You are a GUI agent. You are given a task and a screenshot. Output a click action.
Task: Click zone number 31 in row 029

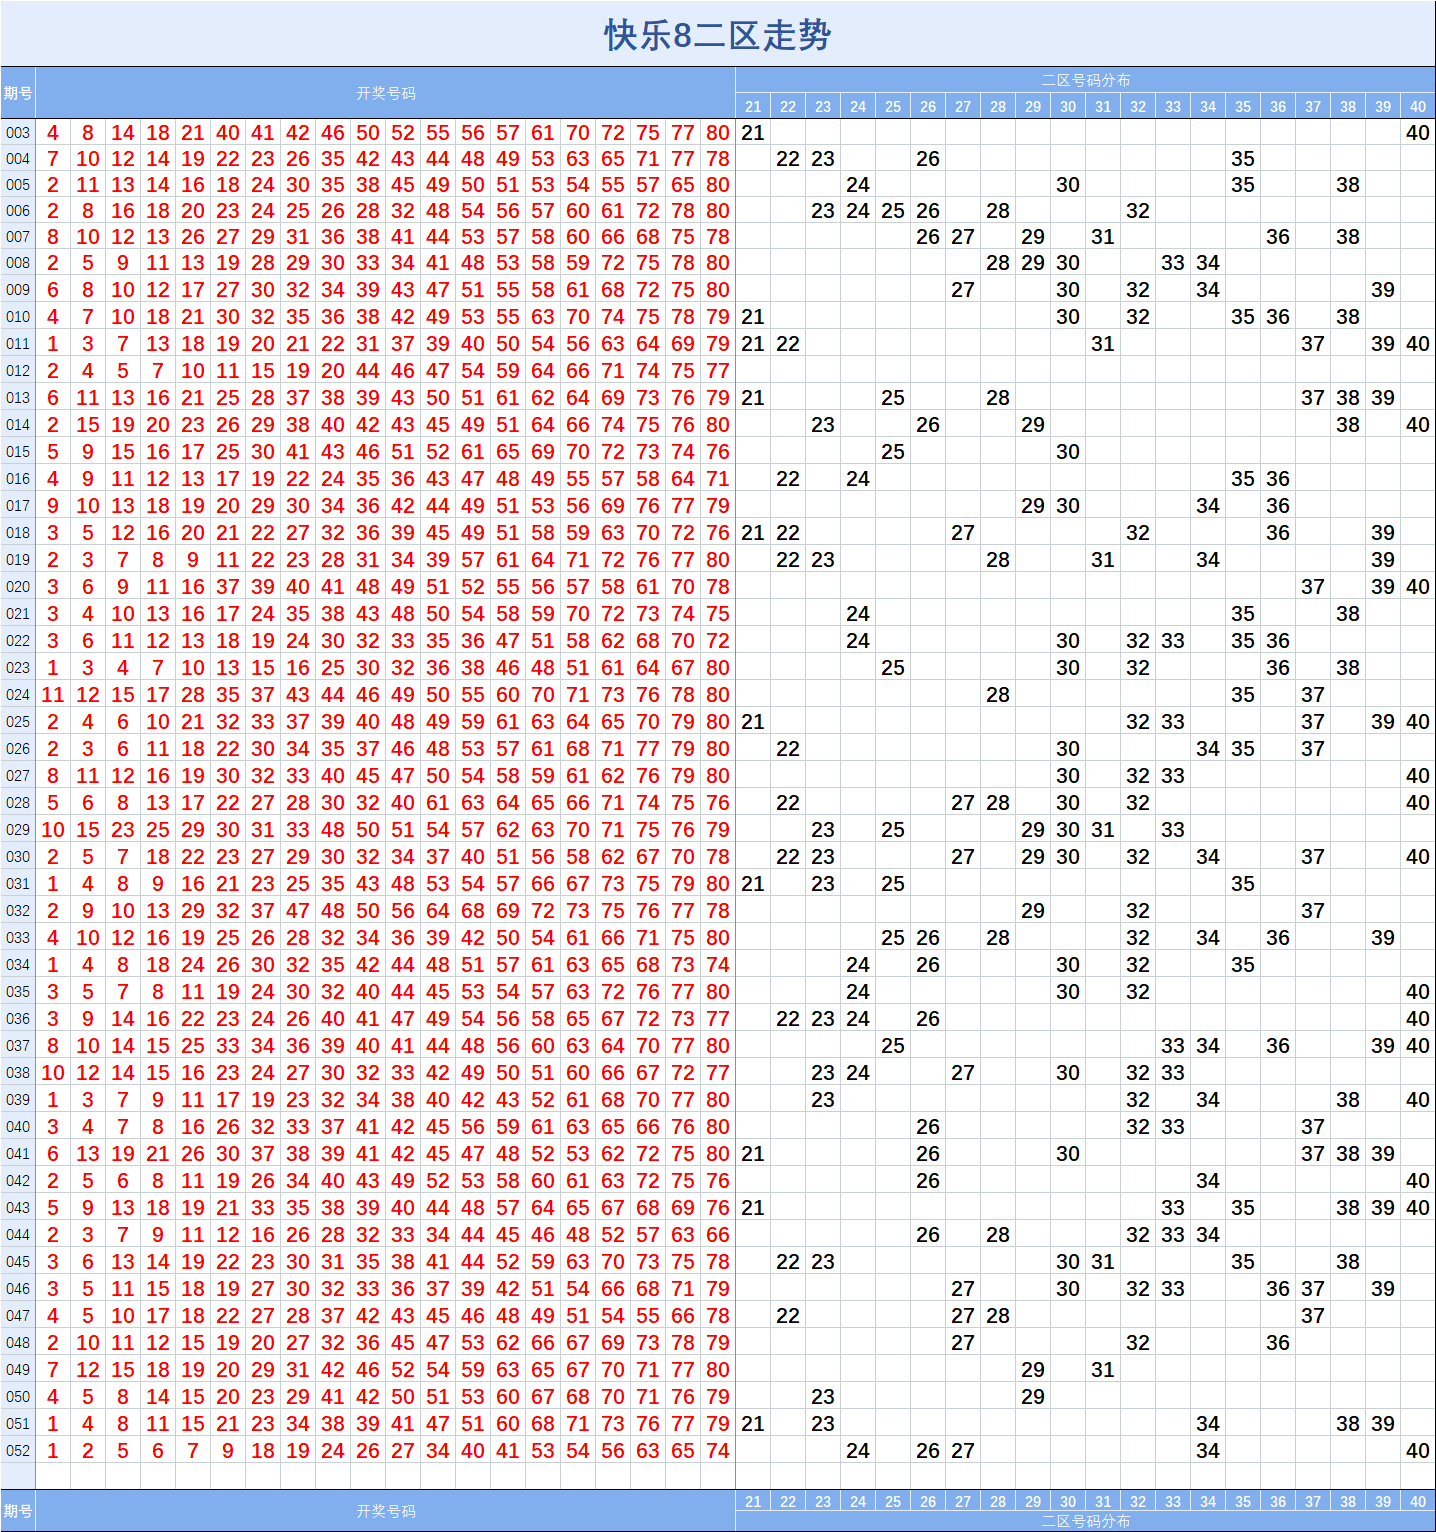(1103, 830)
